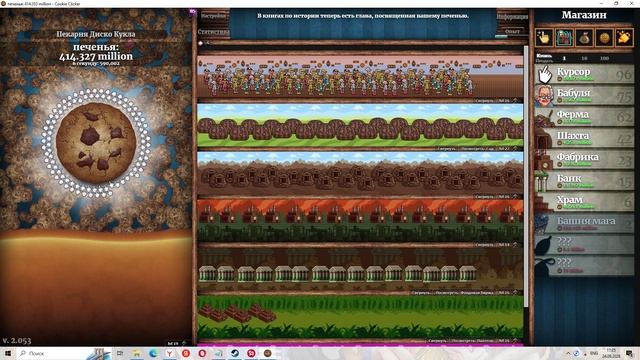The width and height of the screenshot is (640, 360).
Task: Purchase a Фабрика building
Action: pyautogui.click(x=584, y=159)
